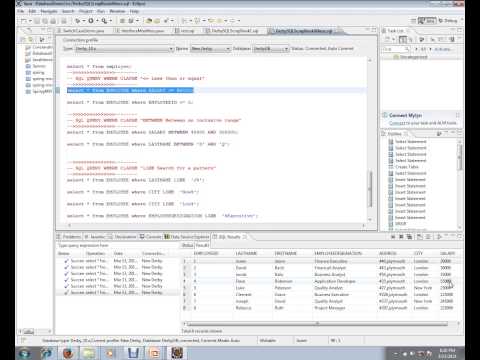Open the file explorer taskbar icon

(x=89, y=353)
